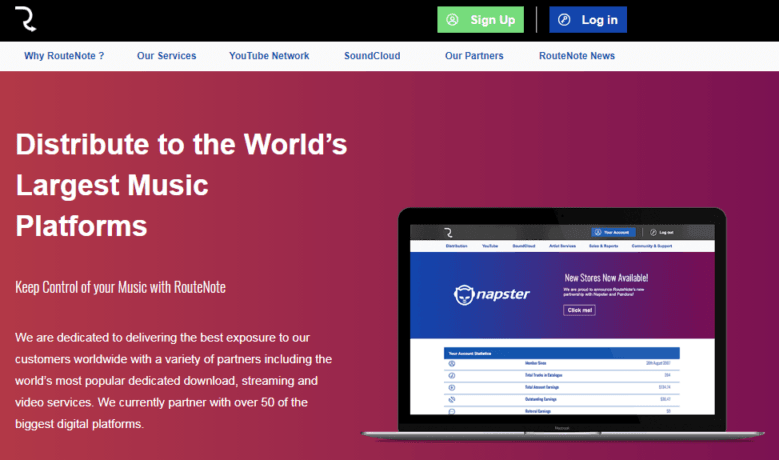Click the "Keep Control of your Music" subheading
Screen dimensions: 779x460
coord(121,287)
